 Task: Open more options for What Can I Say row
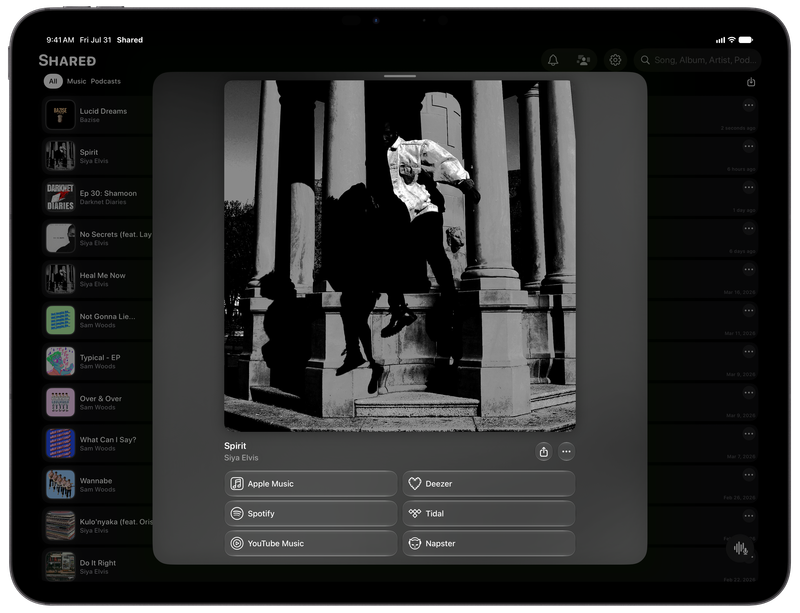click(x=748, y=434)
